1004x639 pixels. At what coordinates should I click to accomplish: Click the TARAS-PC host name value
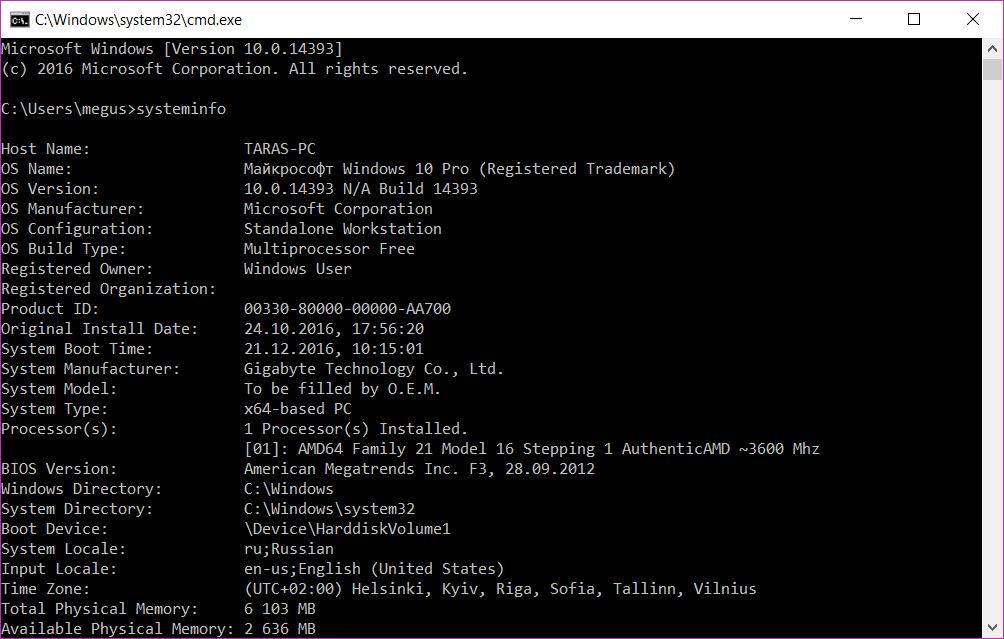(x=279, y=149)
